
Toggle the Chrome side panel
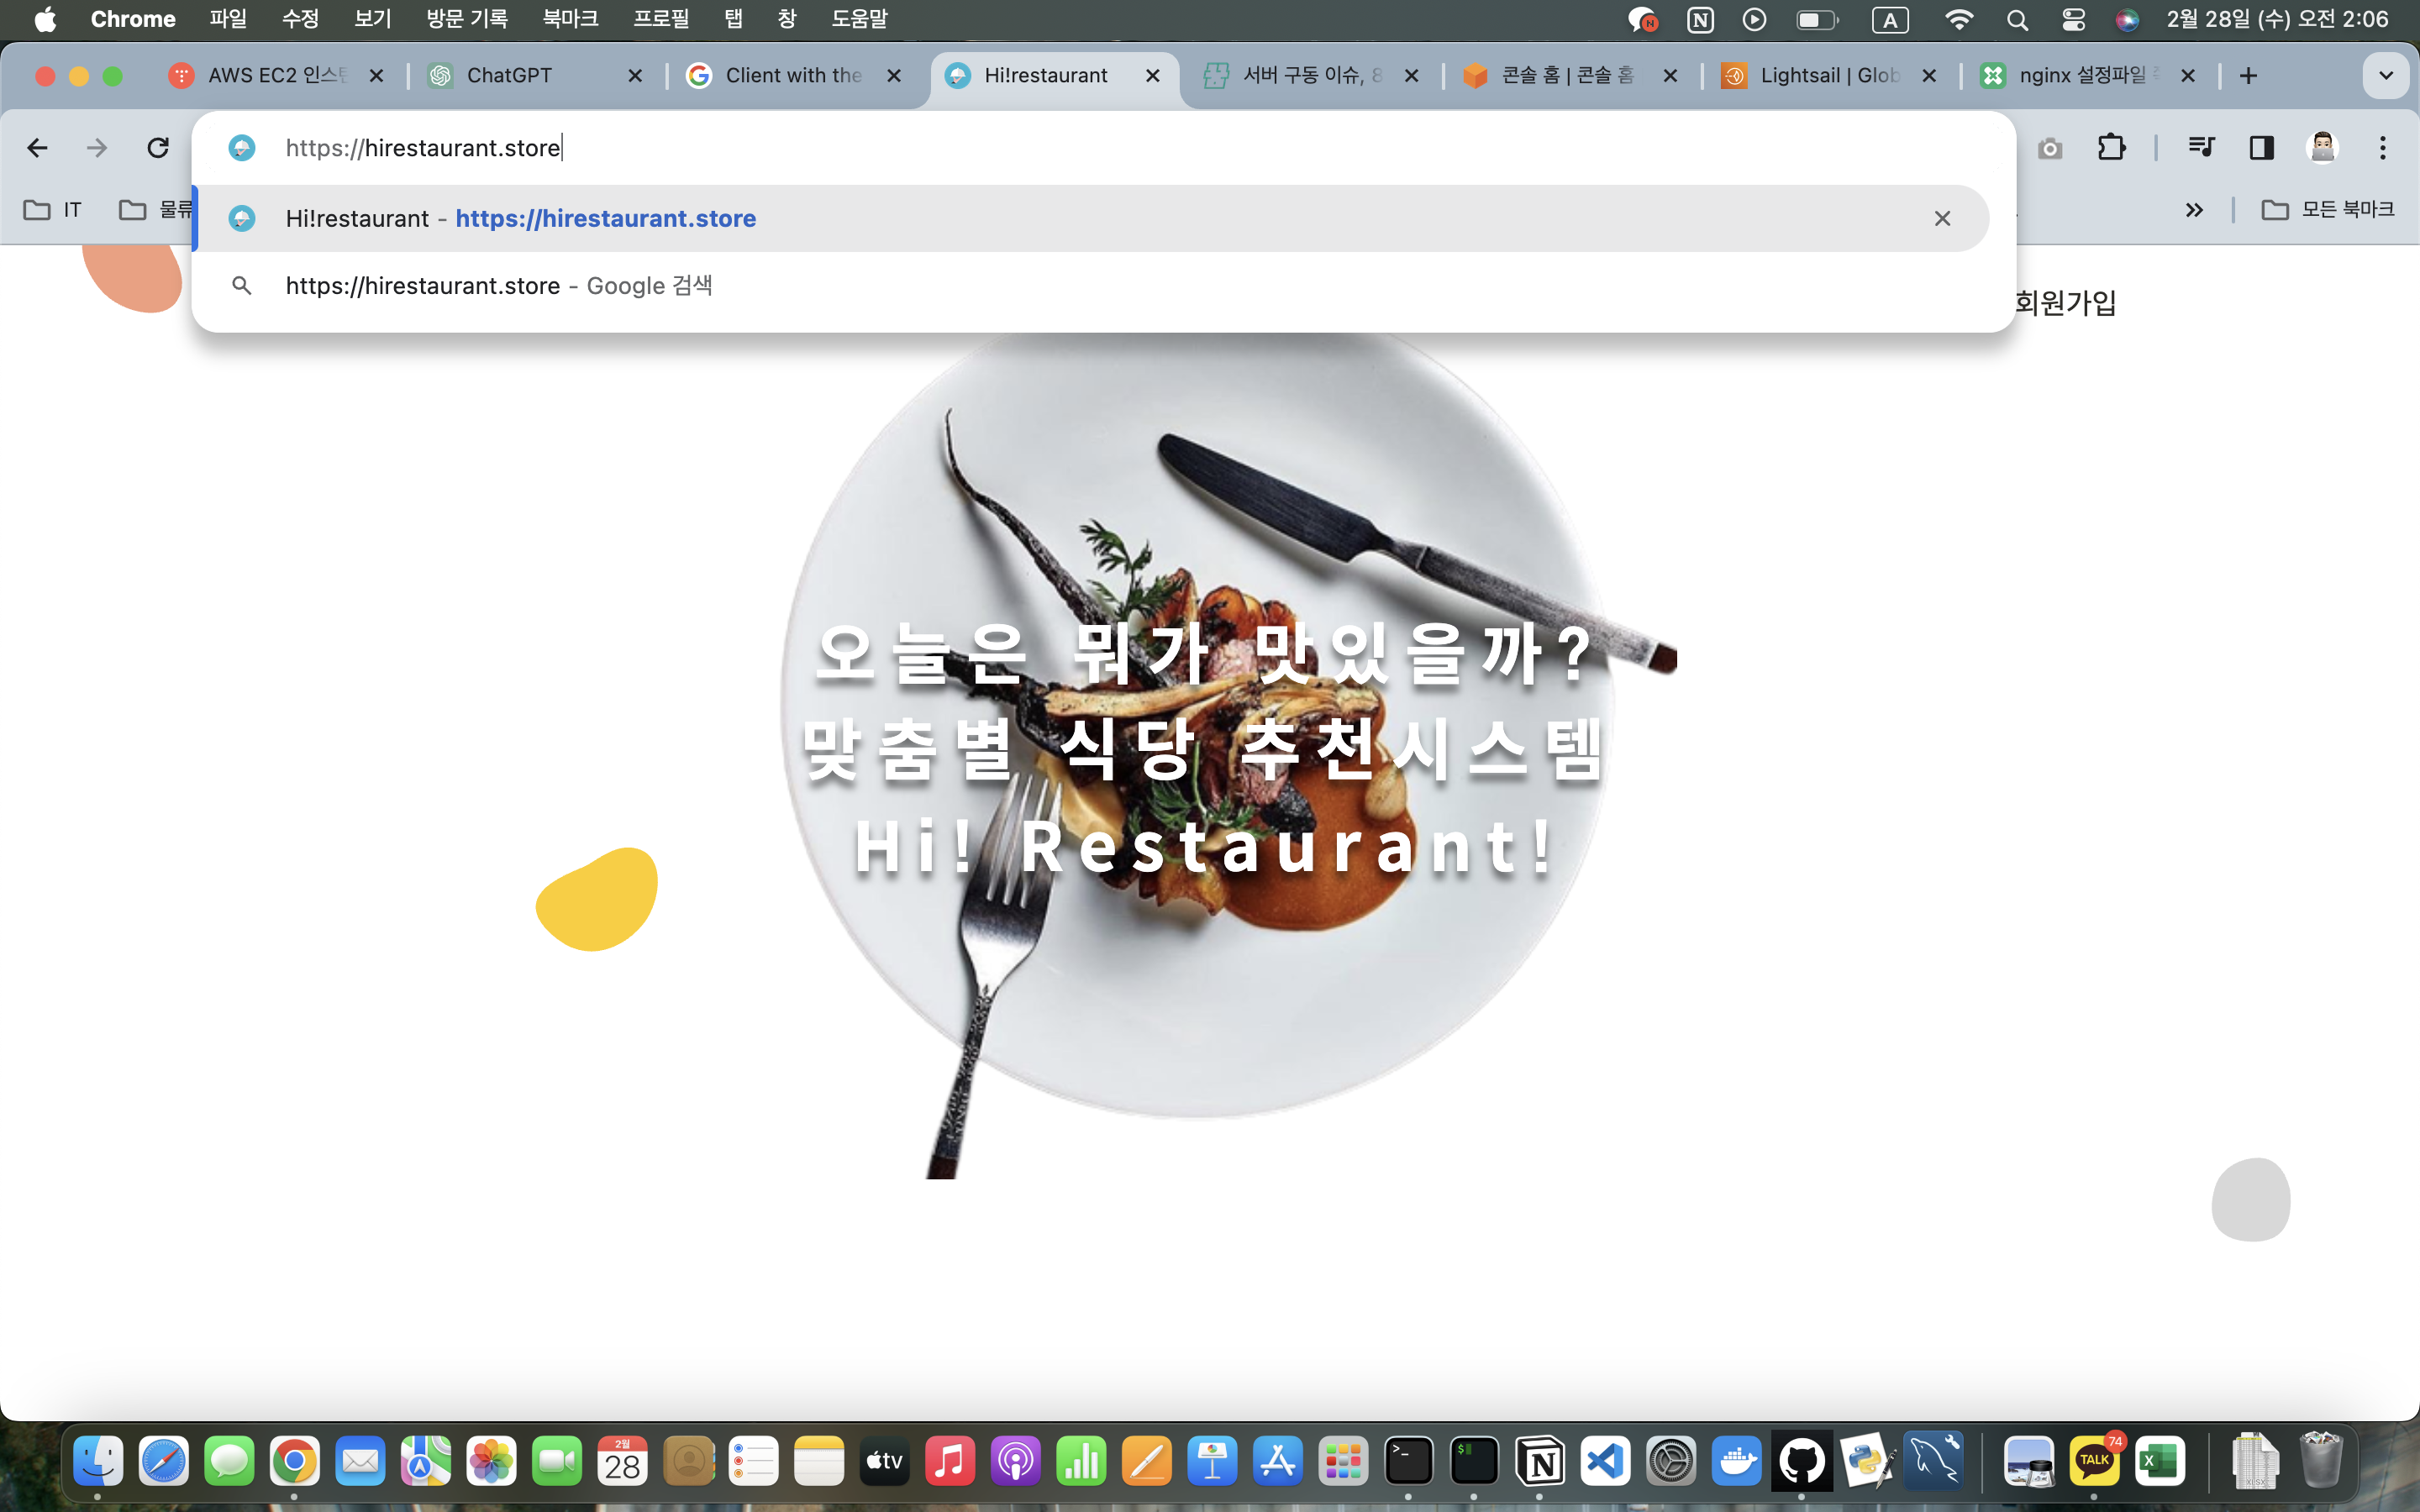(2261, 148)
